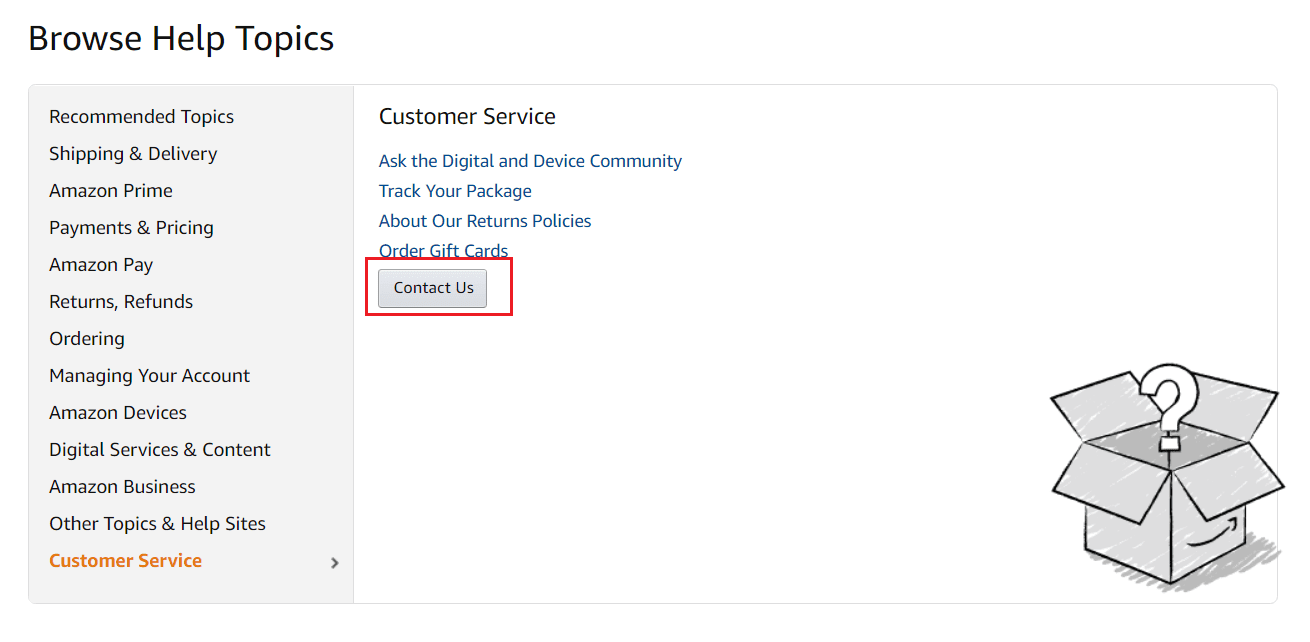The height and width of the screenshot is (642, 1310).
Task: Select Returns, Refunds topic
Action: [x=121, y=302]
